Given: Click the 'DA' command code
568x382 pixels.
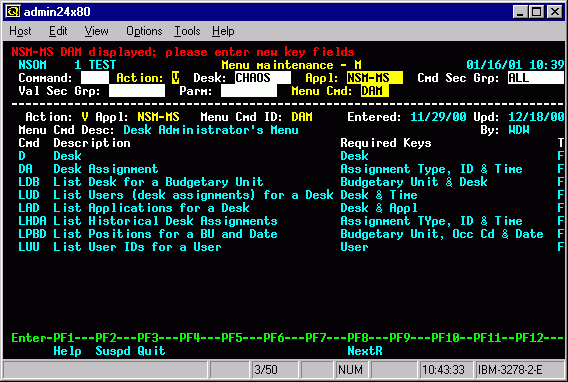Looking at the screenshot, I should [25, 169].
